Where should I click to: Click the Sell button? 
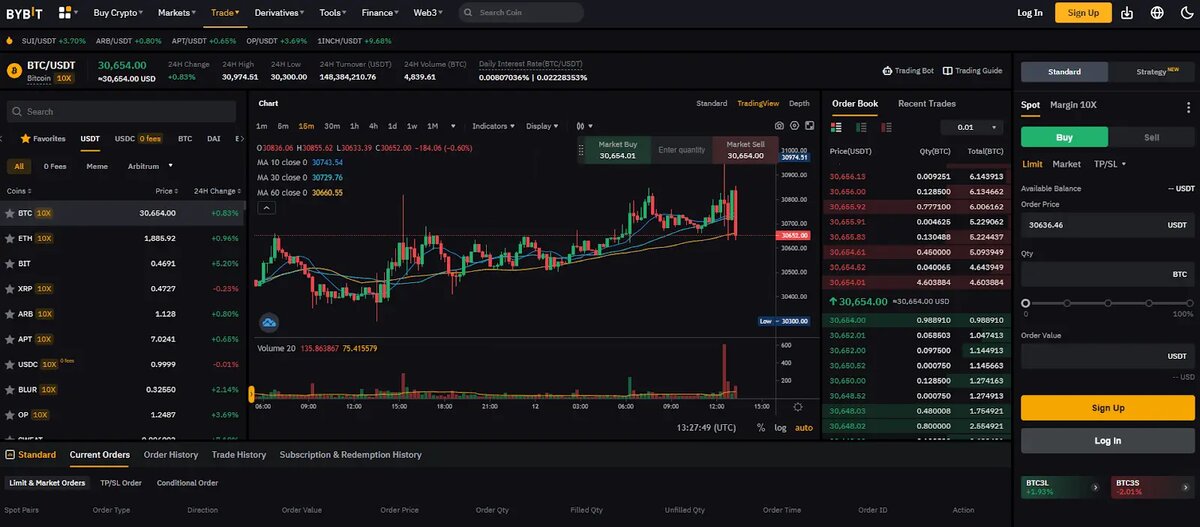(1152, 137)
